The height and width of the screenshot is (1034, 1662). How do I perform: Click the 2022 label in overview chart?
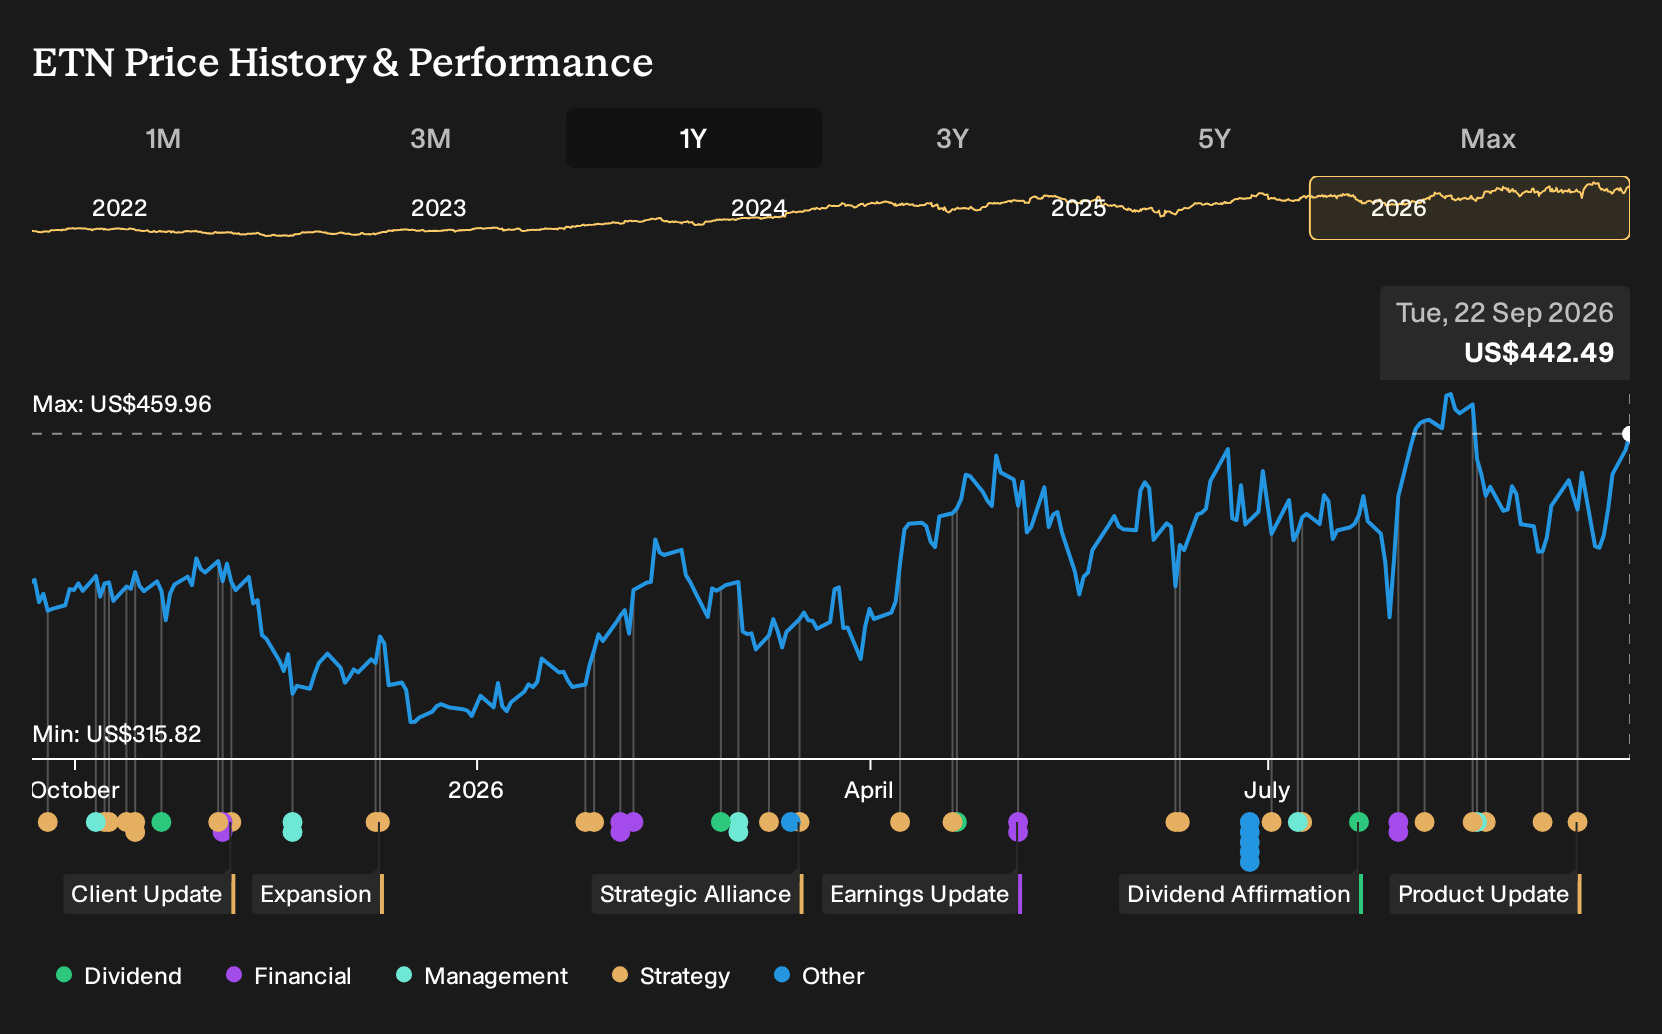coord(120,208)
